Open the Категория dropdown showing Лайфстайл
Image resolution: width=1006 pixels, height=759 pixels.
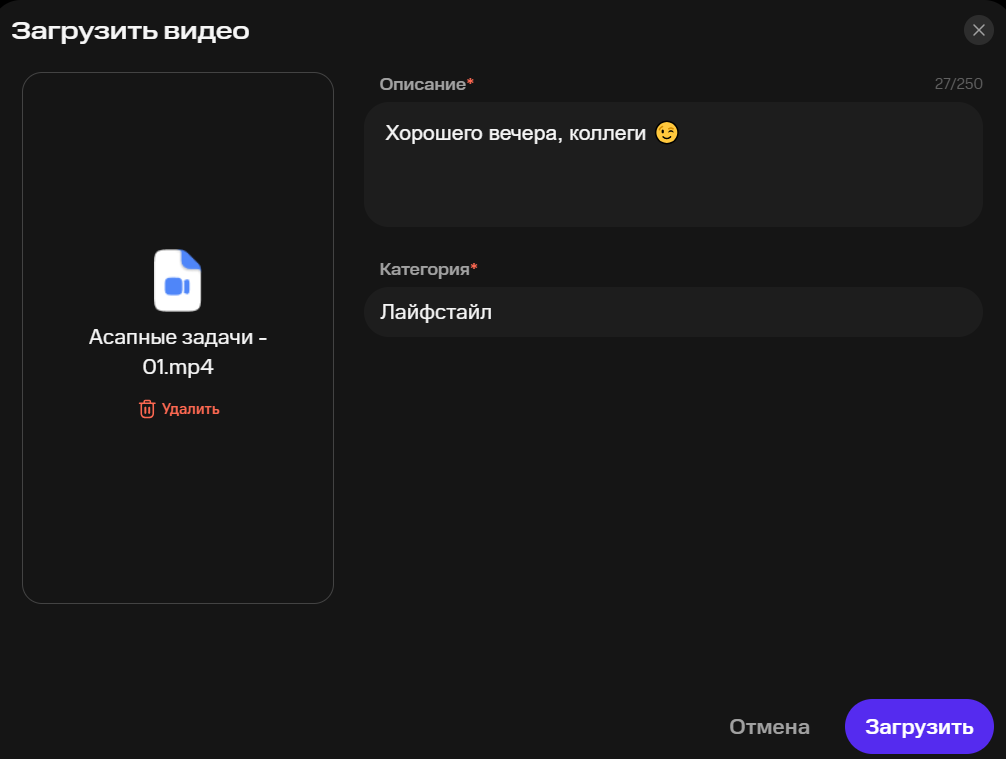pos(672,312)
